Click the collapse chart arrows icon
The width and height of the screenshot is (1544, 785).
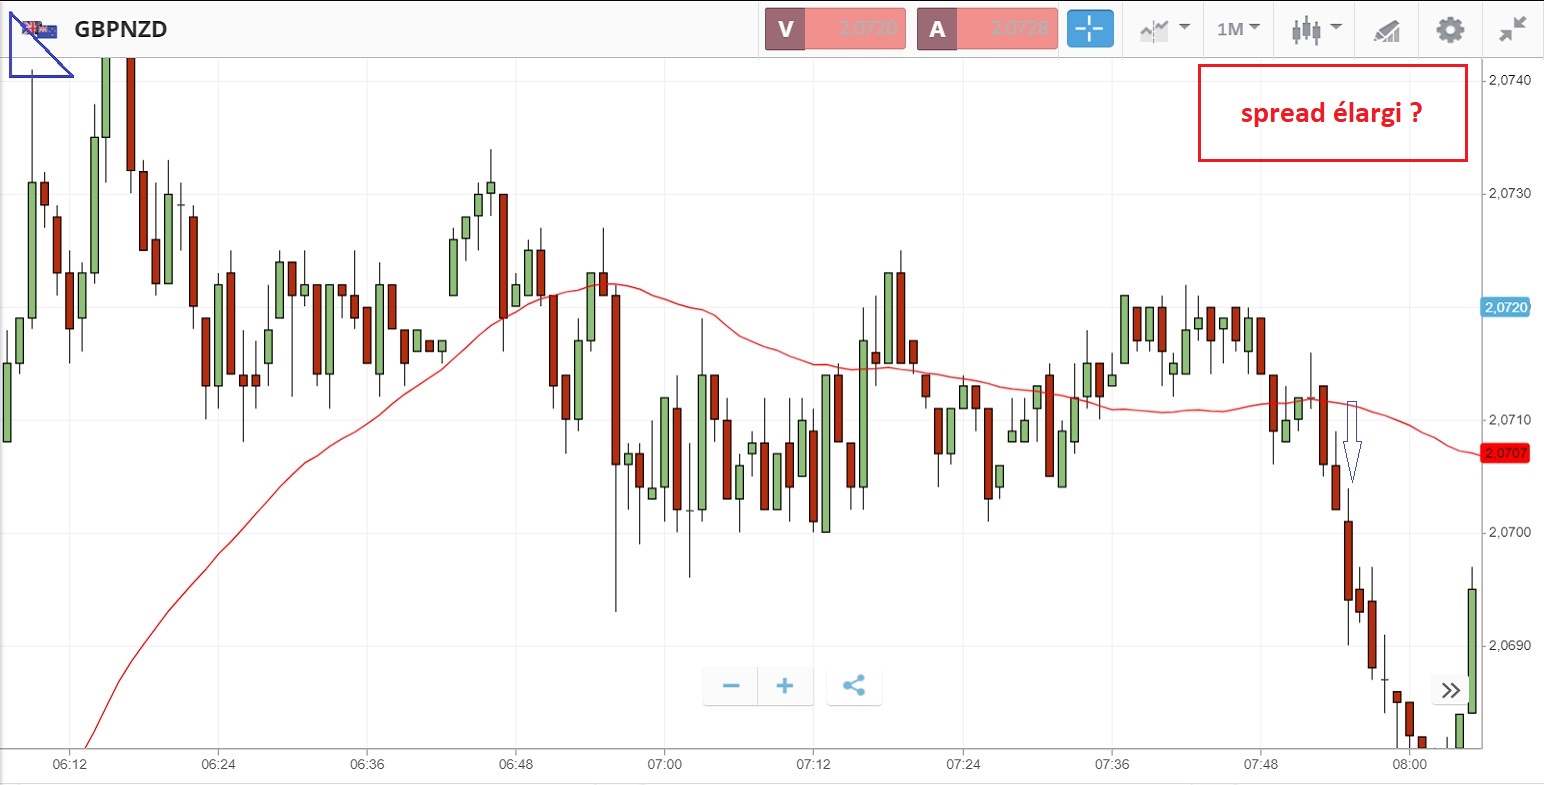click(x=1513, y=29)
